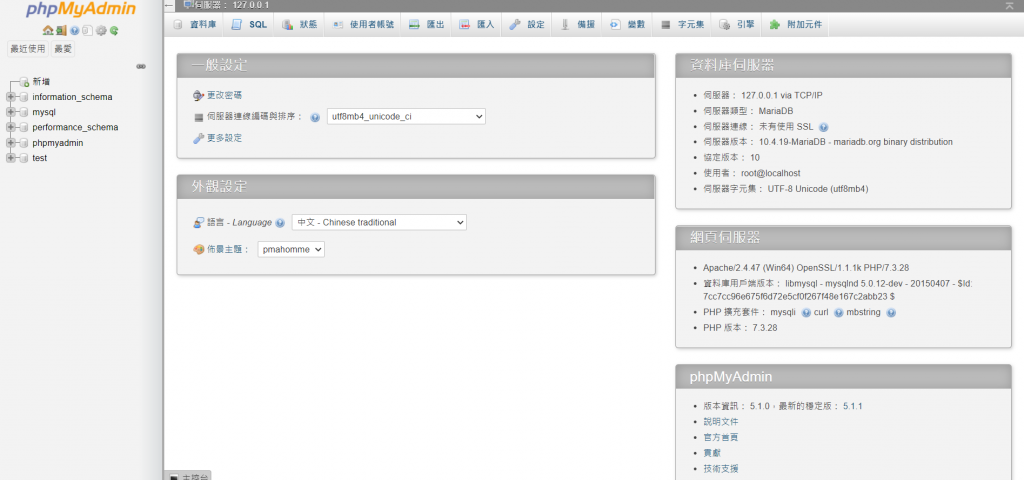Switch to the 設定 tab
1024x480 pixels.
[x=527, y=25]
